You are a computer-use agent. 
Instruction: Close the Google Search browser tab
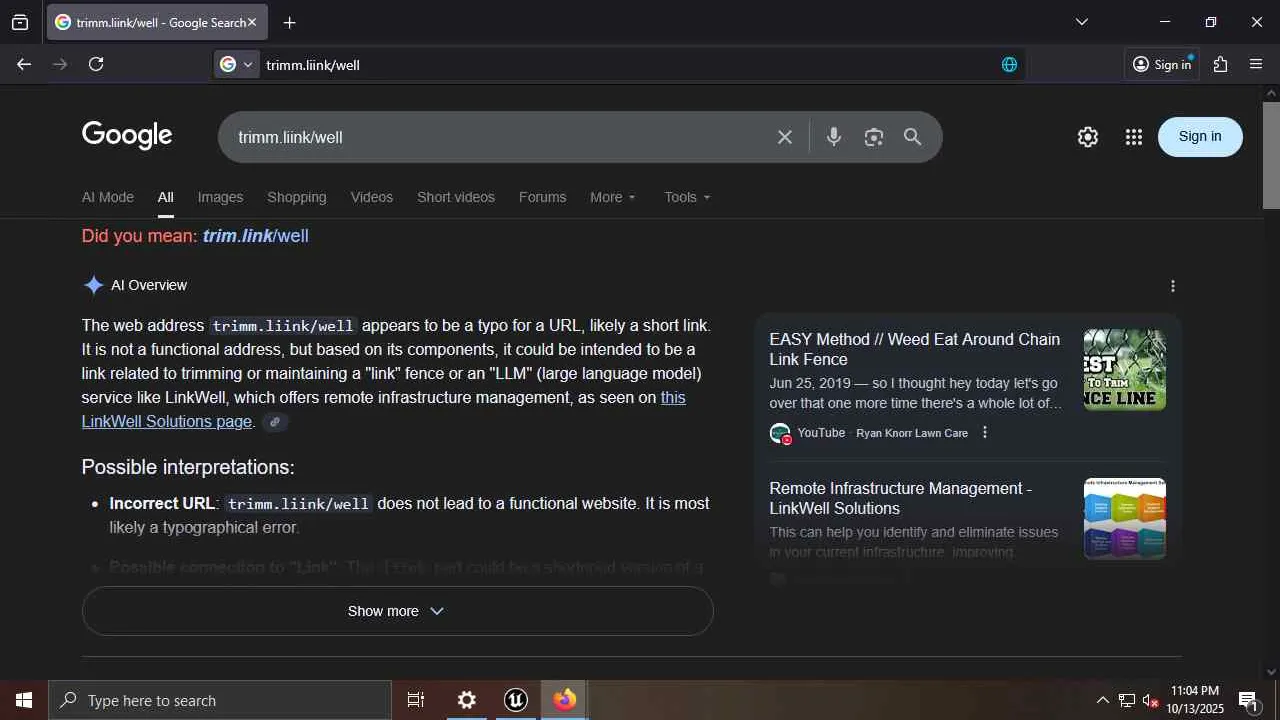252,22
